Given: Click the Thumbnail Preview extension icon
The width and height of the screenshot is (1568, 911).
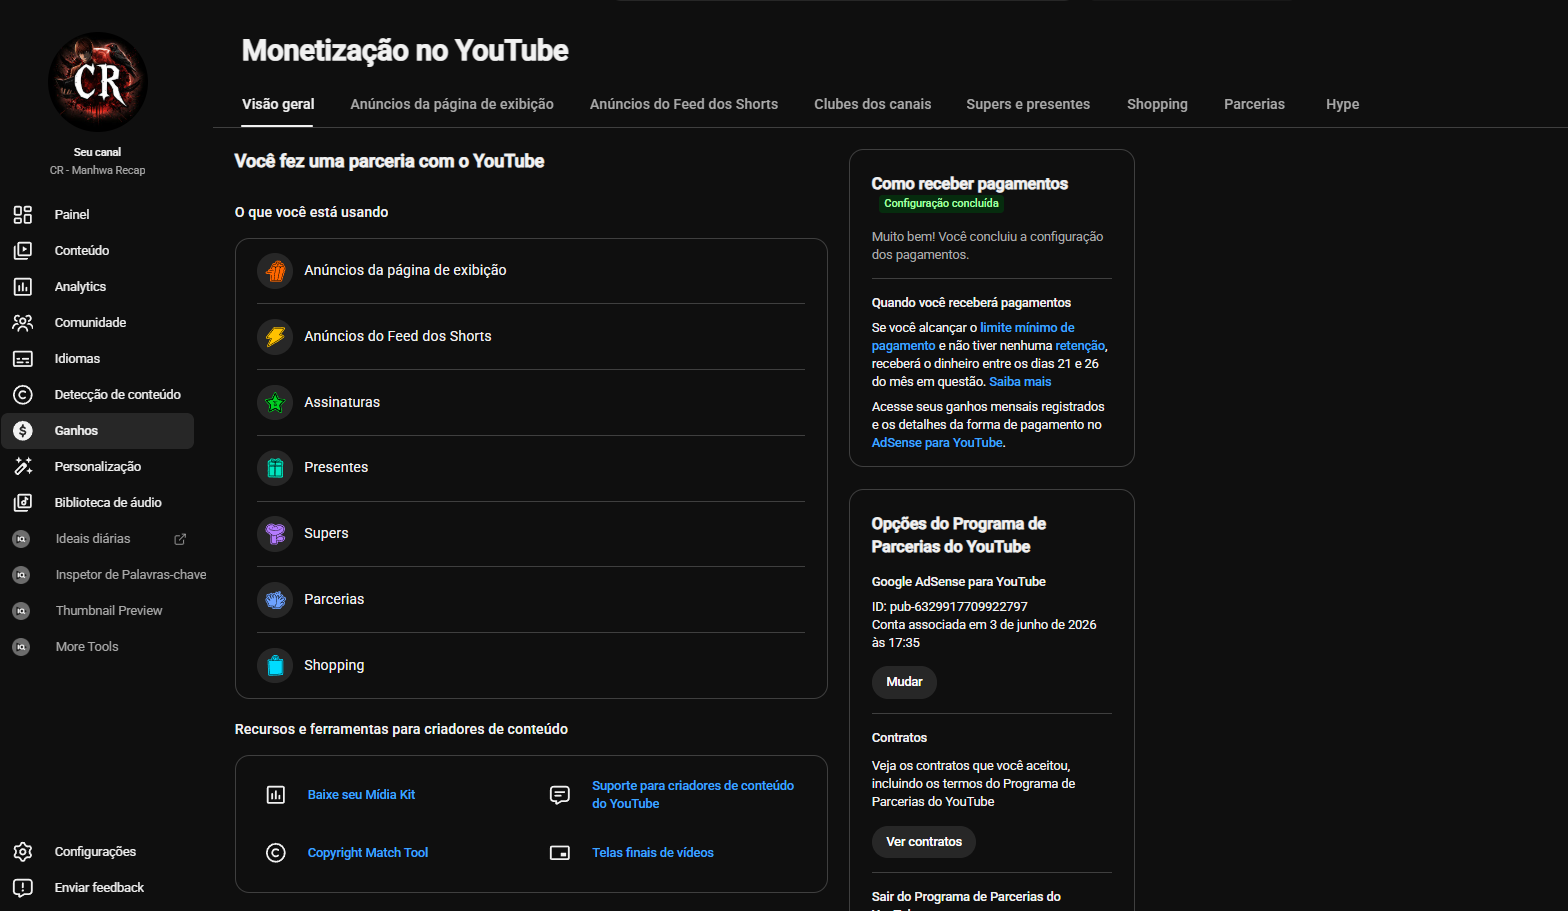Looking at the screenshot, I should [x=21, y=611].
